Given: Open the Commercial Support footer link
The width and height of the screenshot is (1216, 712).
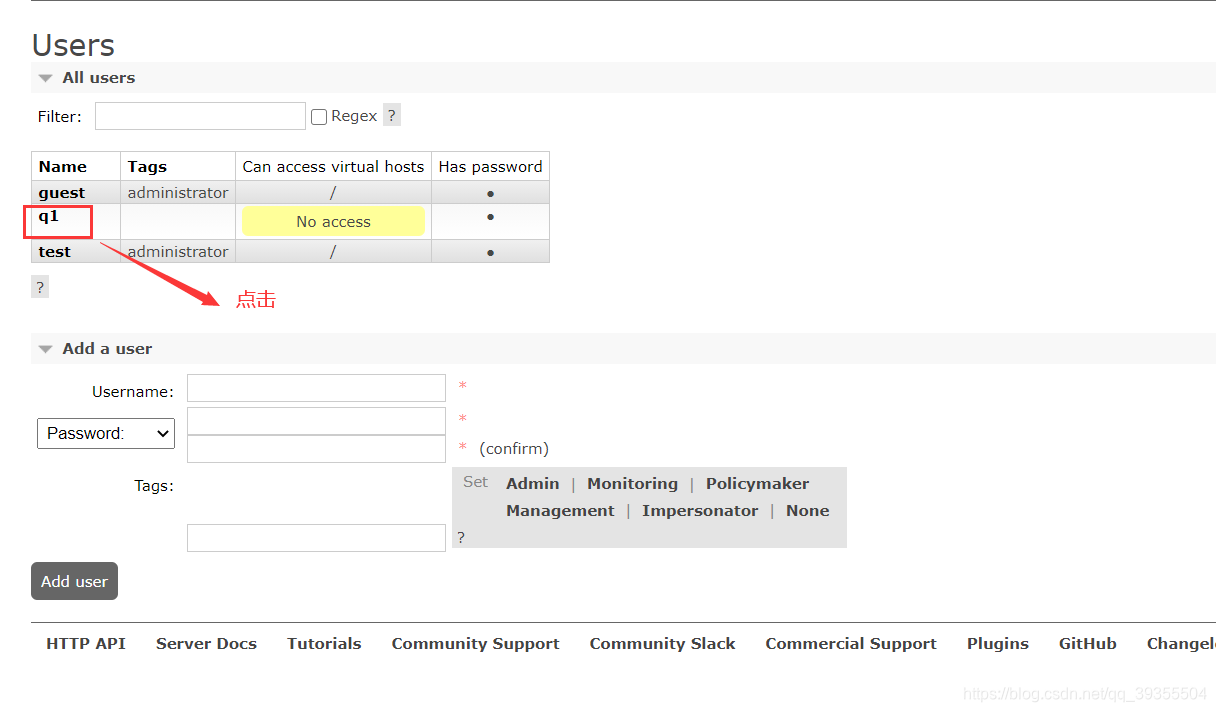Looking at the screenshot, I should [x=851, y=644].
